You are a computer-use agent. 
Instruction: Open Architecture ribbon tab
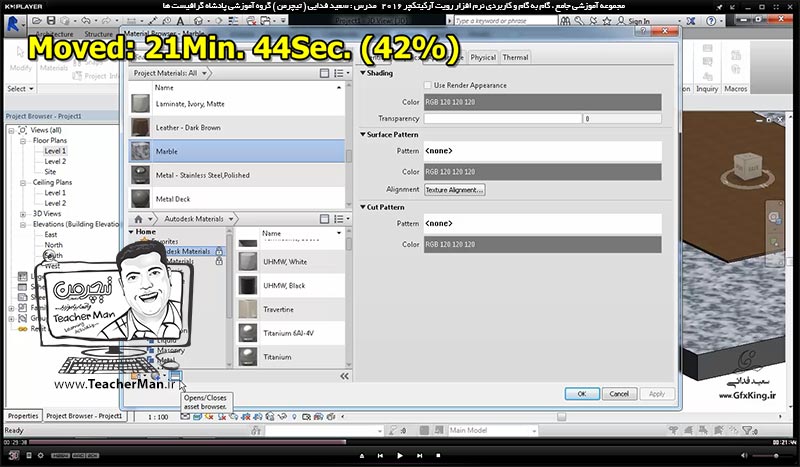coord(54,34)
